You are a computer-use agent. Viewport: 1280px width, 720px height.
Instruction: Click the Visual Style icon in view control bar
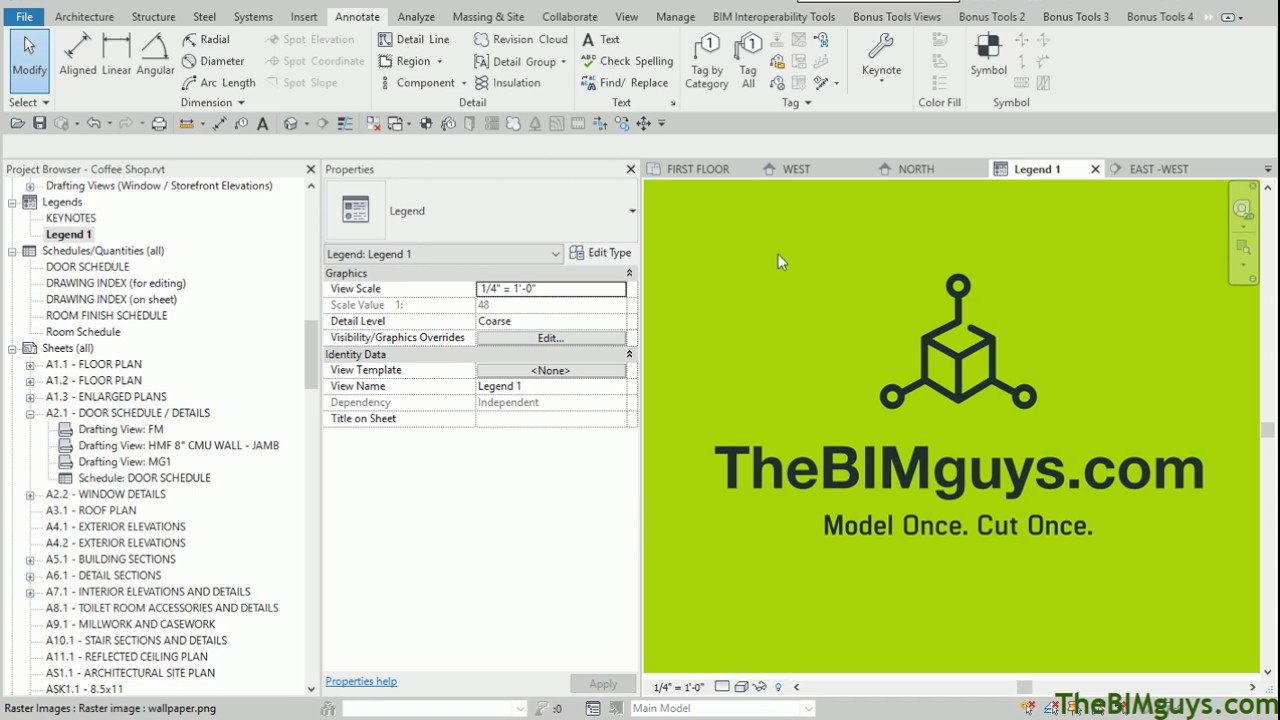click(x=741, y=687)
